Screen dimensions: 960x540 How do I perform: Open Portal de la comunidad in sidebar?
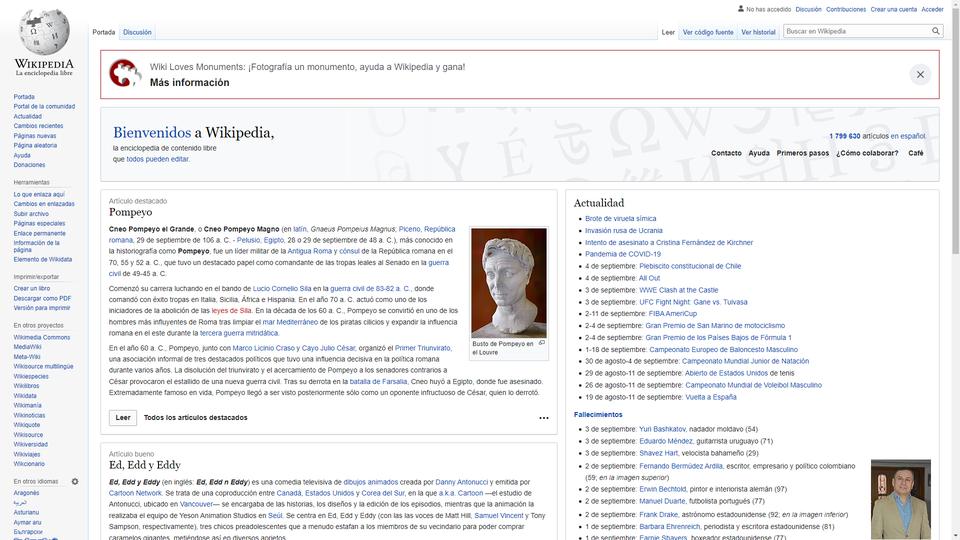(44, 107)
